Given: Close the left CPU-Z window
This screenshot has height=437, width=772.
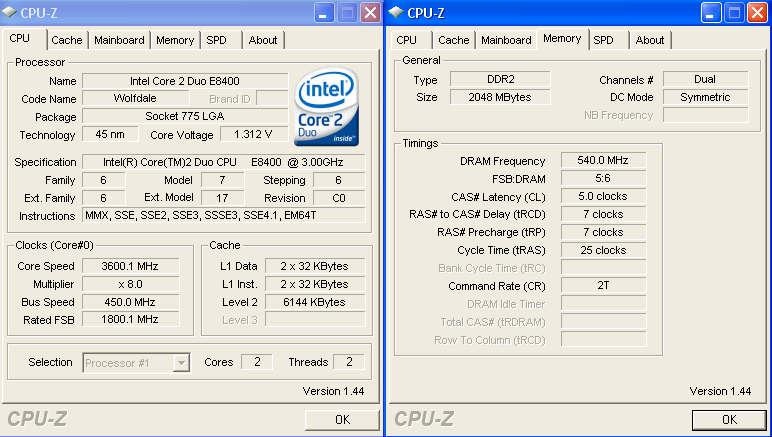Looking at the screenshot, I should (x=370, y=13).
